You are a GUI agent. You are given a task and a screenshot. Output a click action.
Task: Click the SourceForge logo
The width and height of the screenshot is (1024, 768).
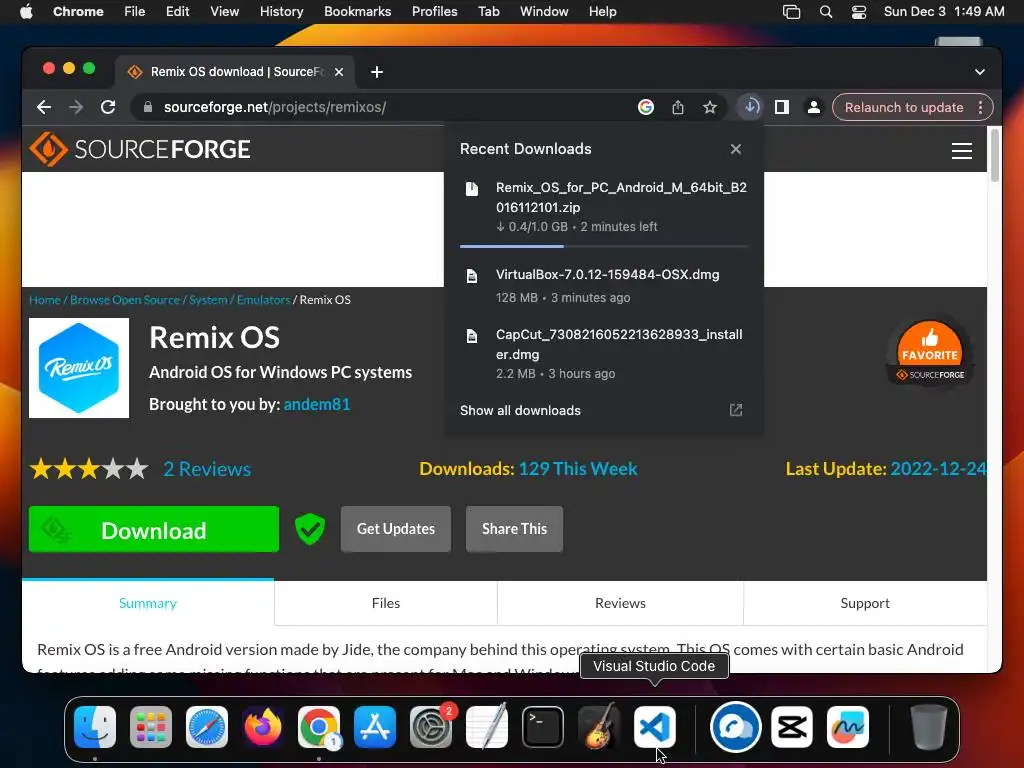(x=140, y=149)
